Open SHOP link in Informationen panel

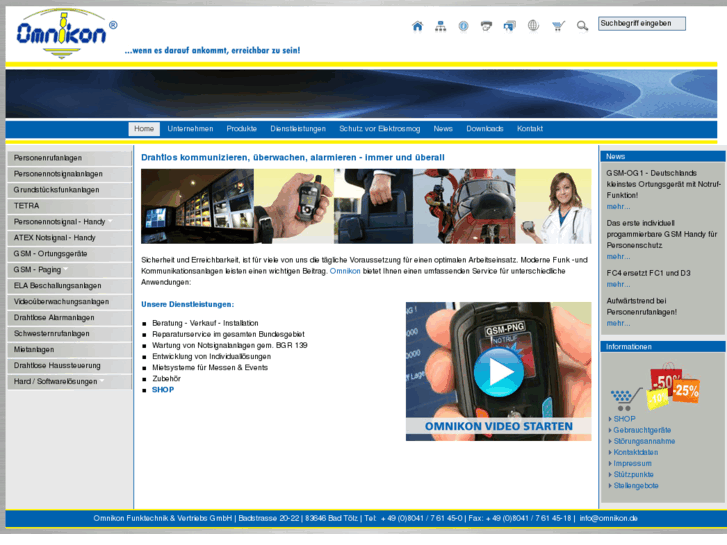[x=624, y=419]
